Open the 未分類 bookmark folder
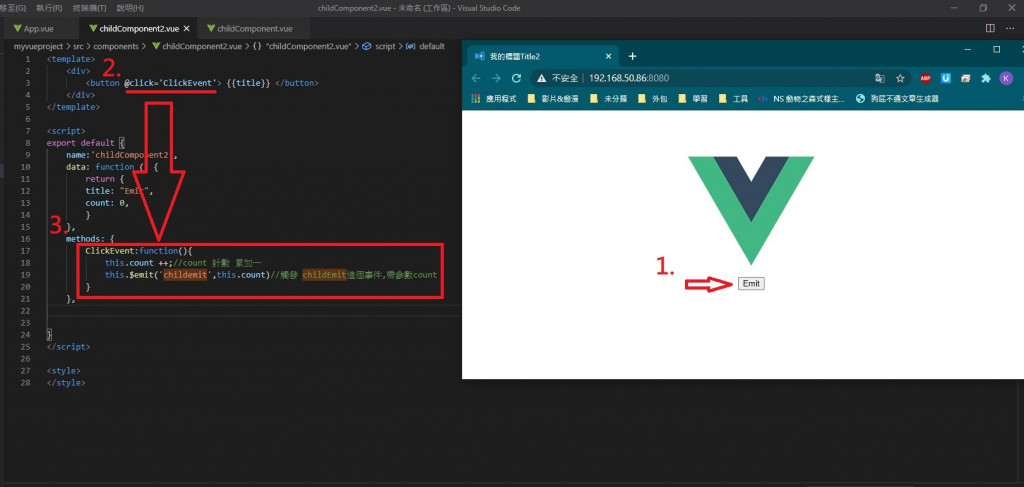This screenshot has width=1024, height=487. 608,99
